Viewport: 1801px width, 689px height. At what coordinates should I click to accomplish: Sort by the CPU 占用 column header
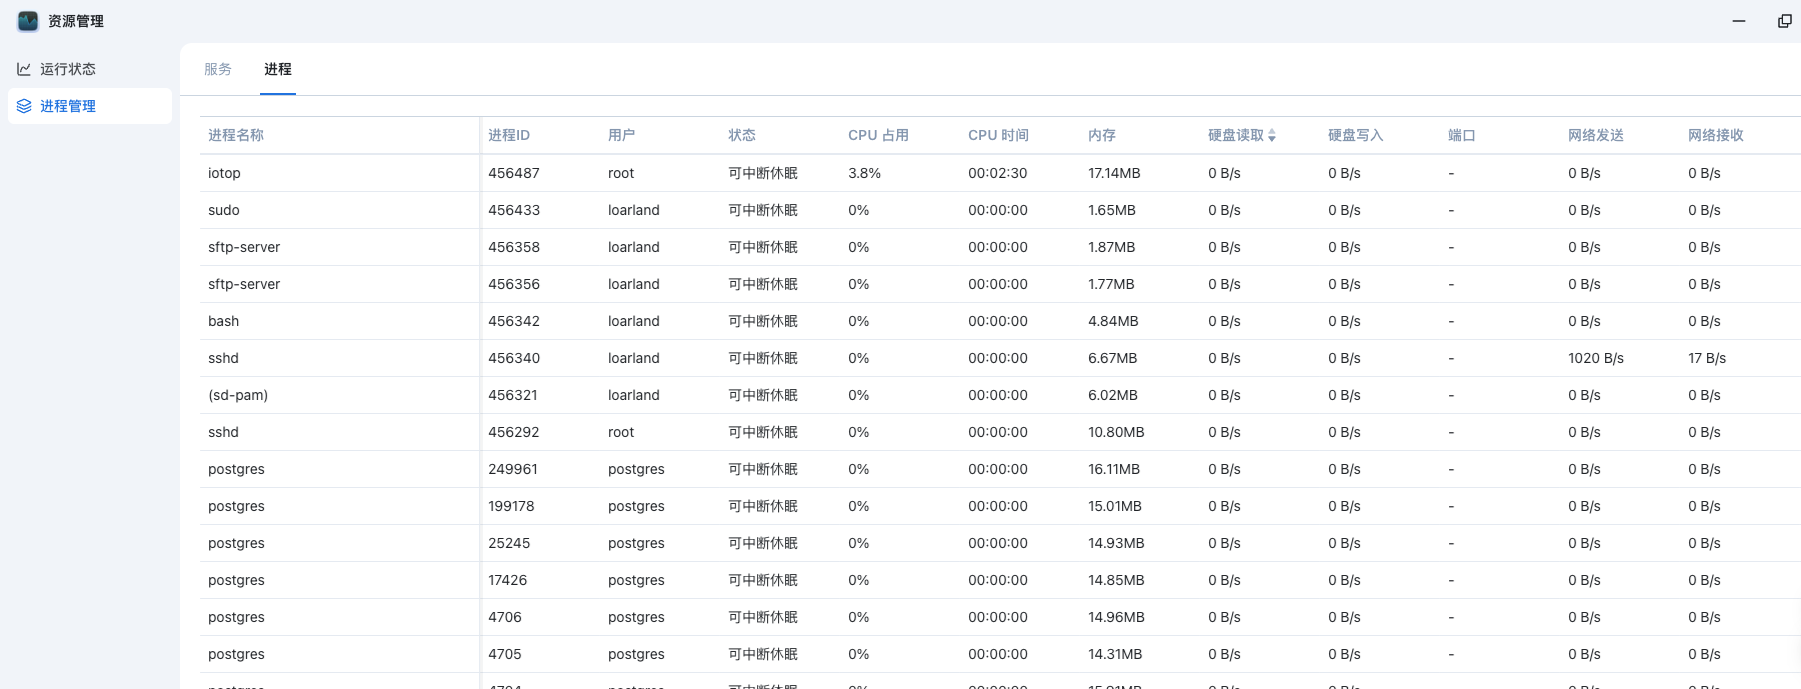(878, 135)
